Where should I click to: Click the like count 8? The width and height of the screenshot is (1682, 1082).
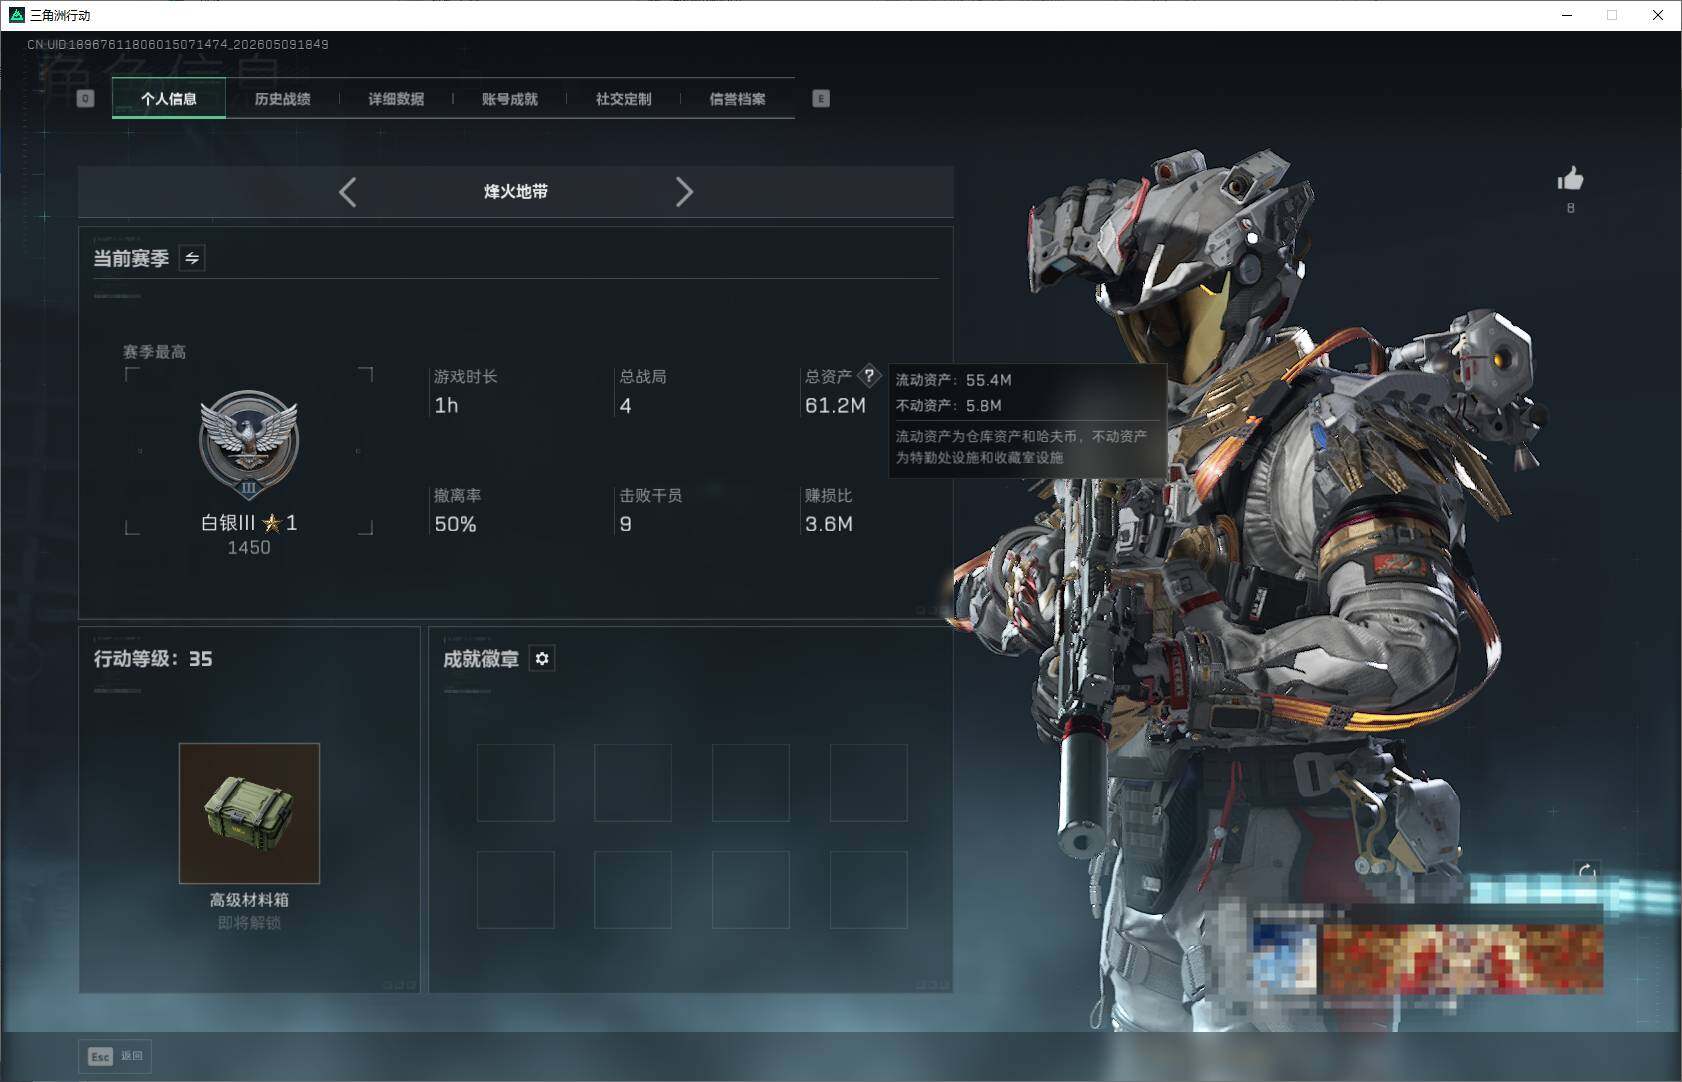tap(1570, 208)
